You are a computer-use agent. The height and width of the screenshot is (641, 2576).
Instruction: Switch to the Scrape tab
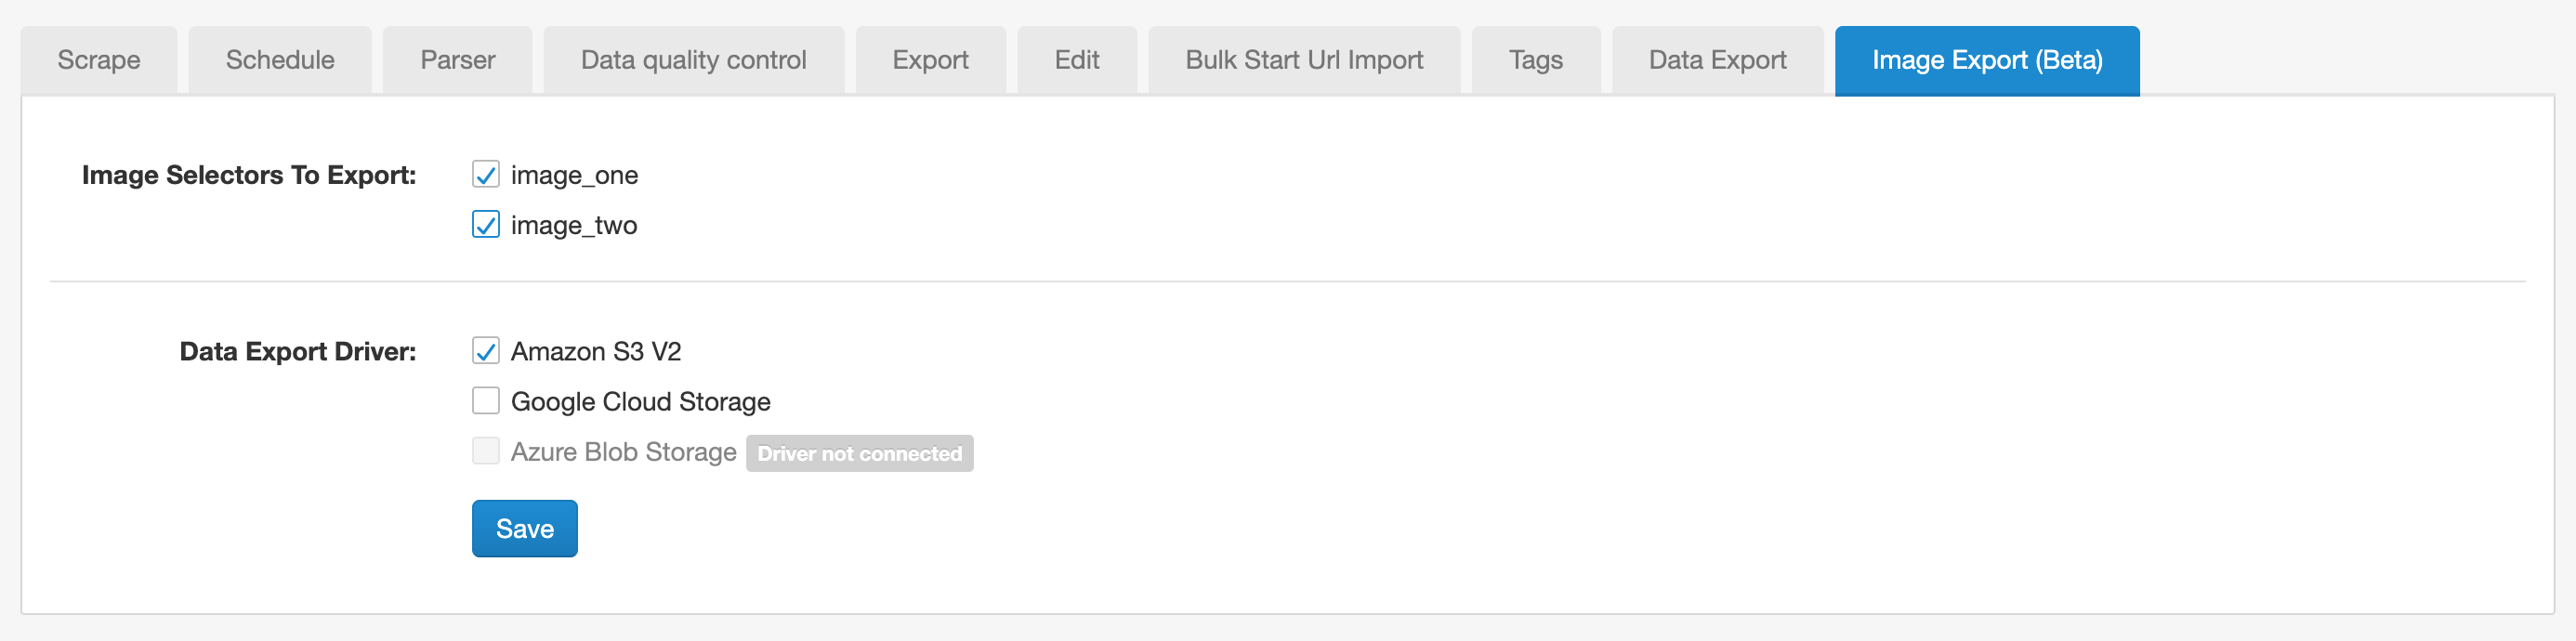pos(98,60)
